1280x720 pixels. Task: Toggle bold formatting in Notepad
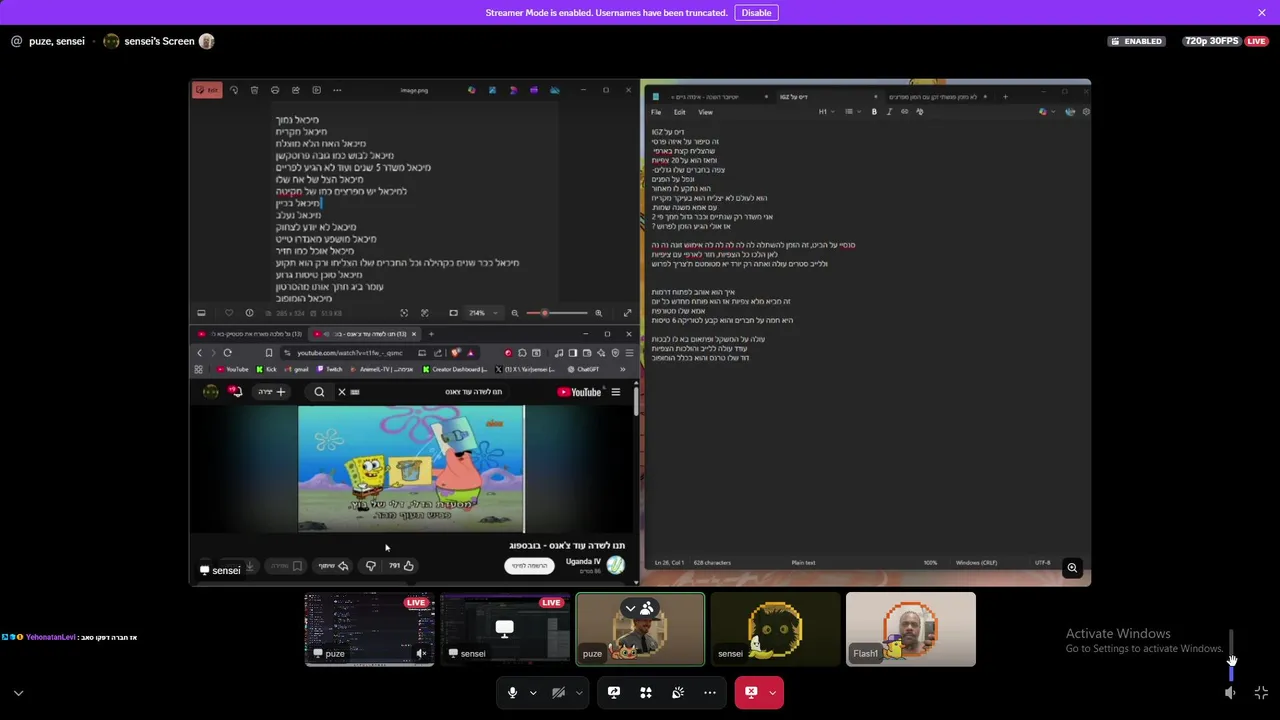click(874, 112)
